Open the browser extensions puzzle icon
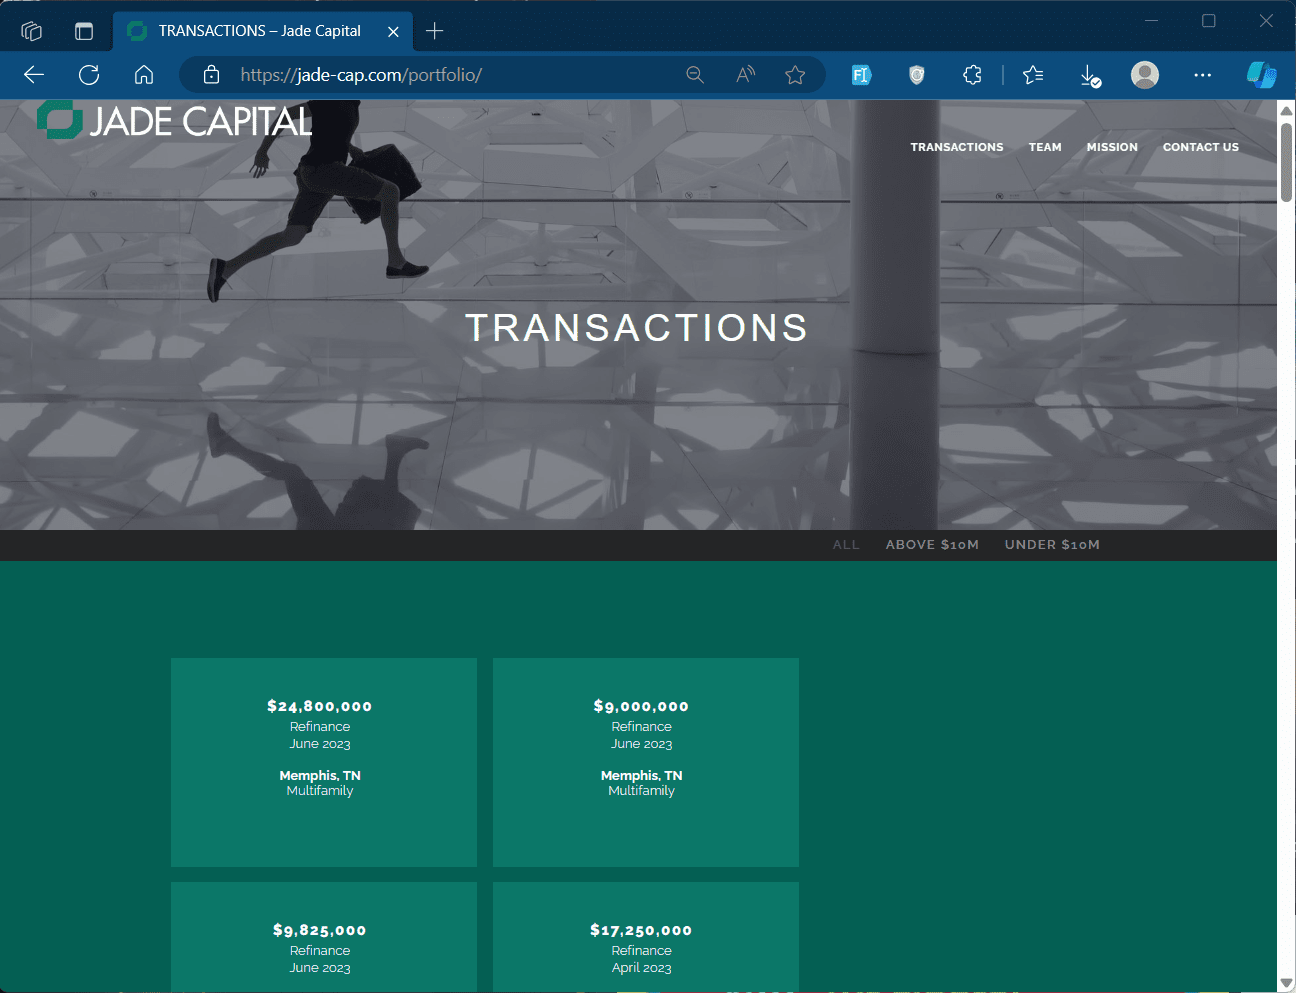Viewport: 1296px width, 993px height. 972,75
